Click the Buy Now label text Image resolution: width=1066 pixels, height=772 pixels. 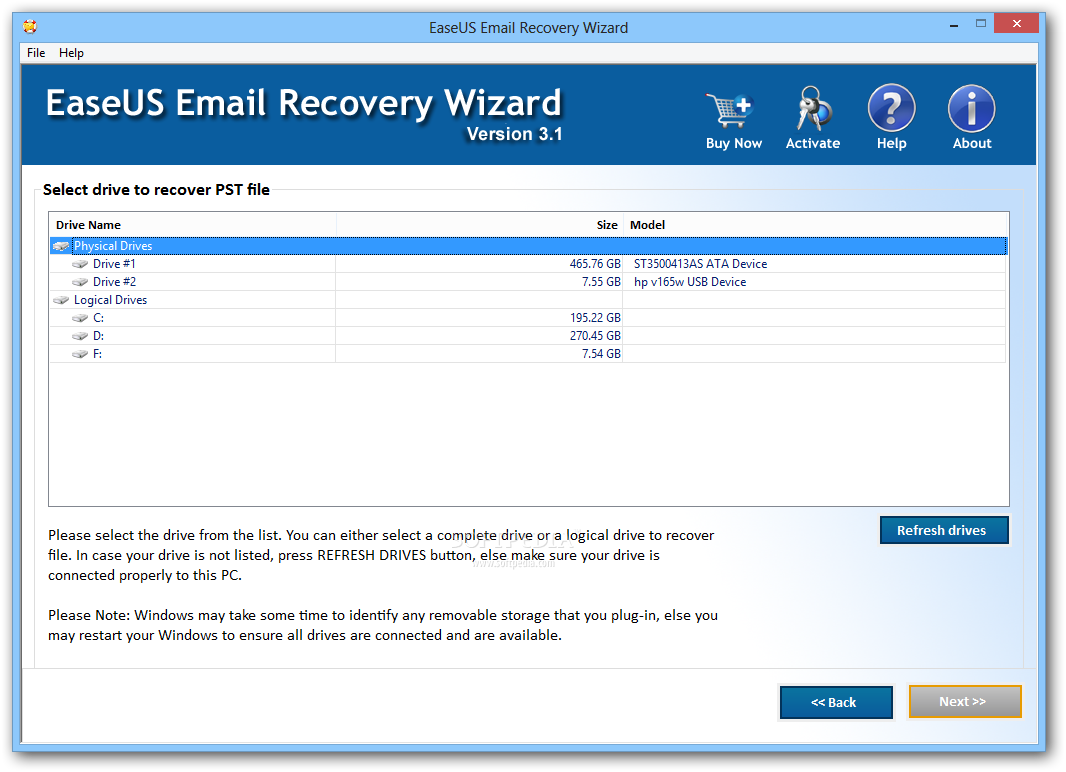734,143
